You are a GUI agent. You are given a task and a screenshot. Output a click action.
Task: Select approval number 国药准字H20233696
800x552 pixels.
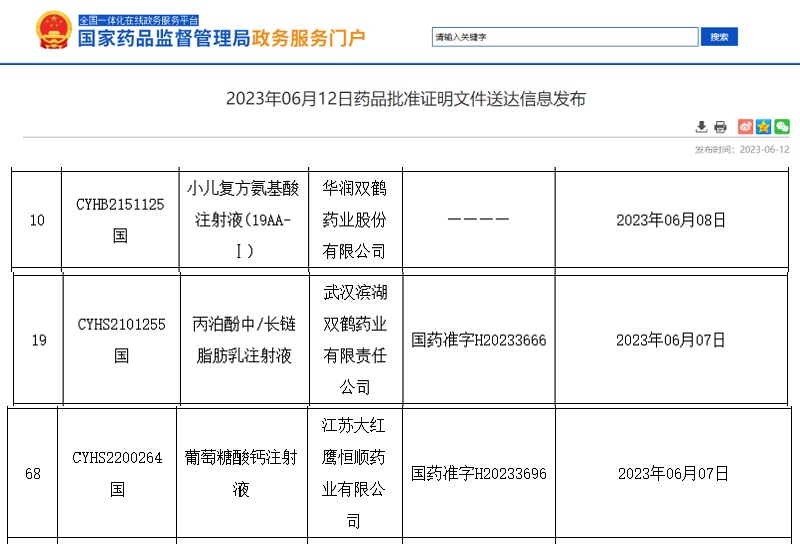(479, 473)
